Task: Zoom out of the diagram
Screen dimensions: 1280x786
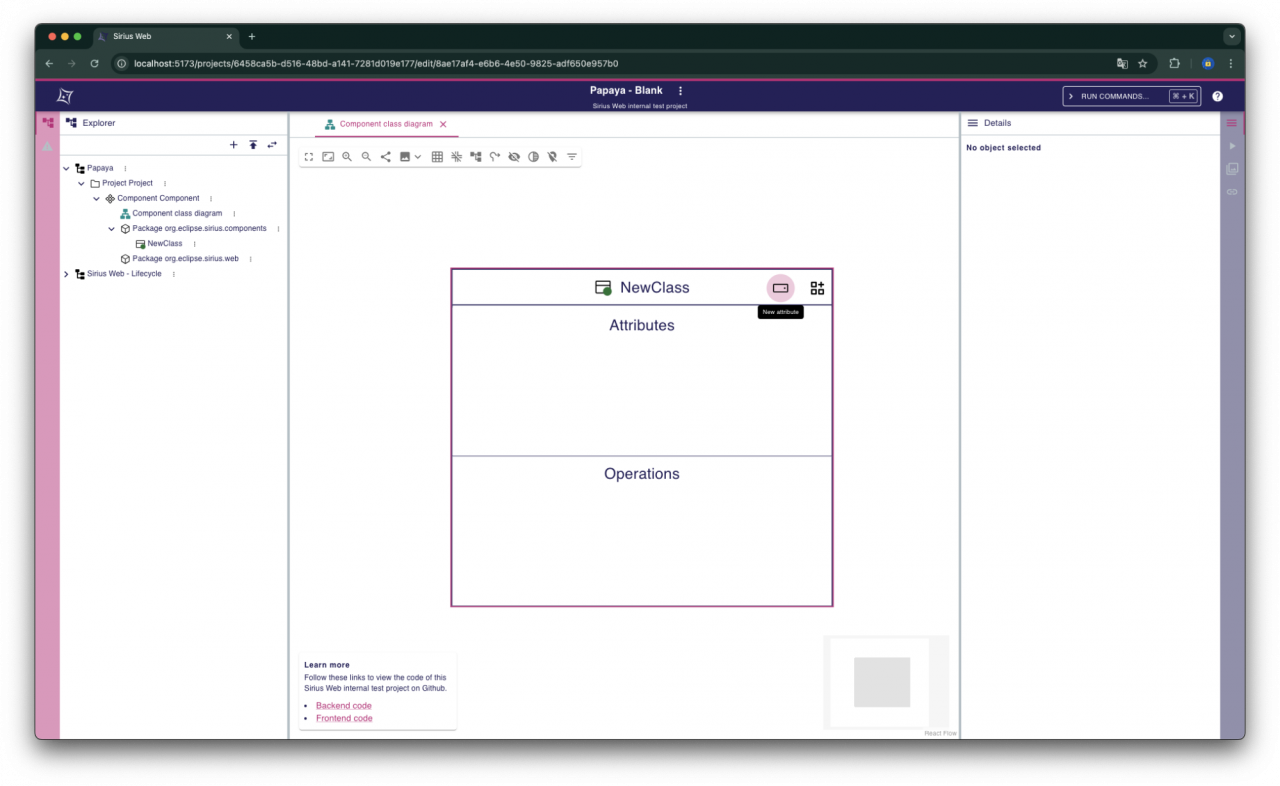Action: pos(366,157)
